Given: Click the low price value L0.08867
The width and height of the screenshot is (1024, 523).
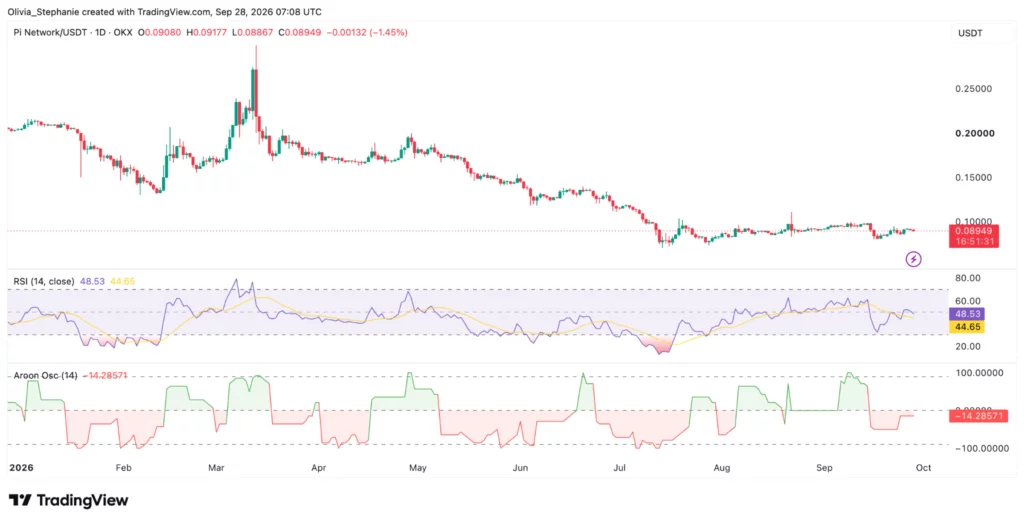Looking at the screenshot, I should click(255, 32).
